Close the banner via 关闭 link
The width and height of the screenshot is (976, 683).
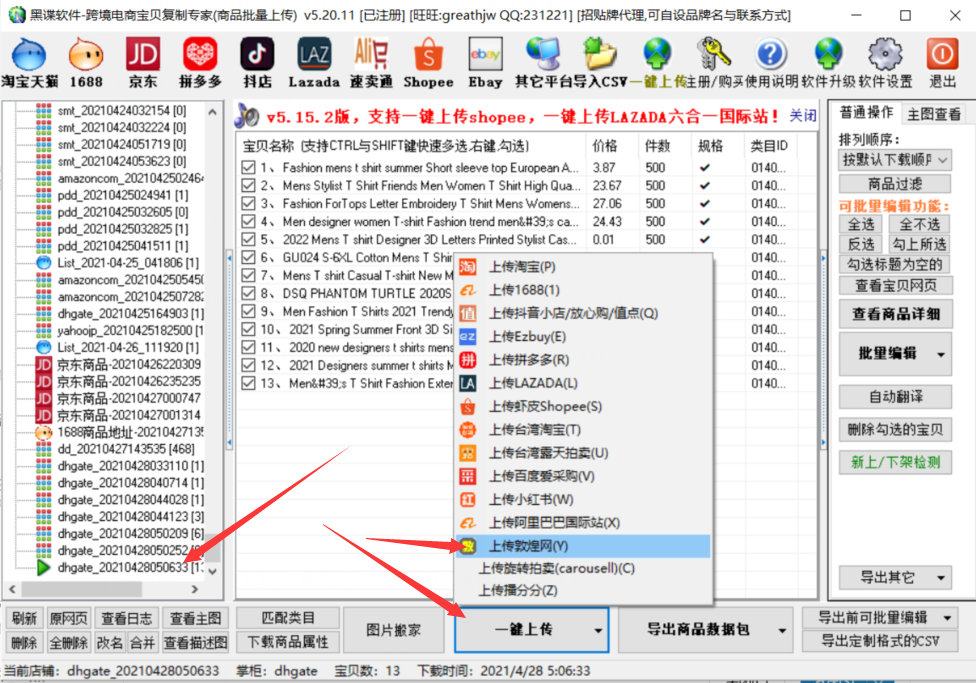[802, 116]
